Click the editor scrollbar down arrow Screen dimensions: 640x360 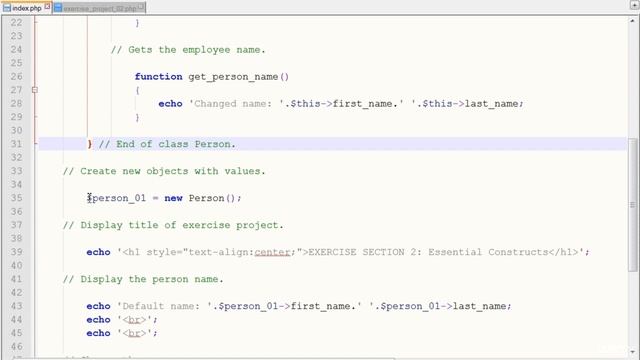(633, 351)
